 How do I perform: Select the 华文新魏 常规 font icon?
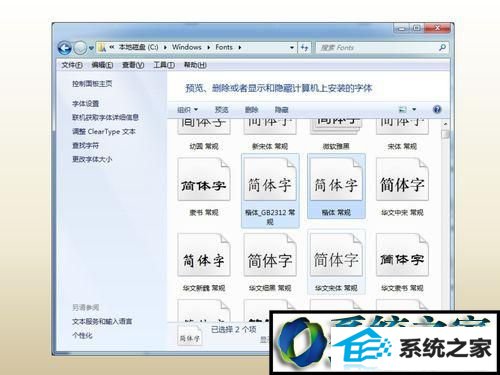(204, 255)
